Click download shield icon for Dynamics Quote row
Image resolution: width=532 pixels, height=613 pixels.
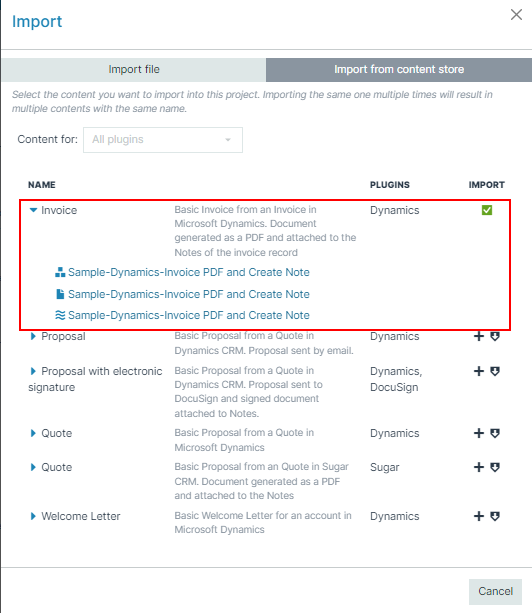495,433
